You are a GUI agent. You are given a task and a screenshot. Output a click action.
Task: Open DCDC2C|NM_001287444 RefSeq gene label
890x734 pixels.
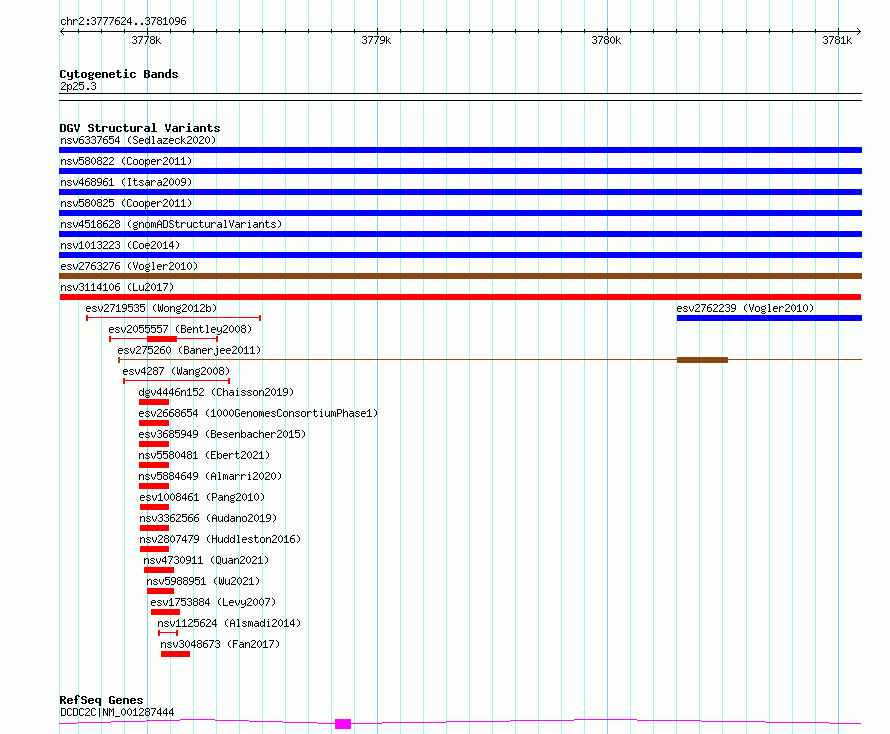(117, 712)
